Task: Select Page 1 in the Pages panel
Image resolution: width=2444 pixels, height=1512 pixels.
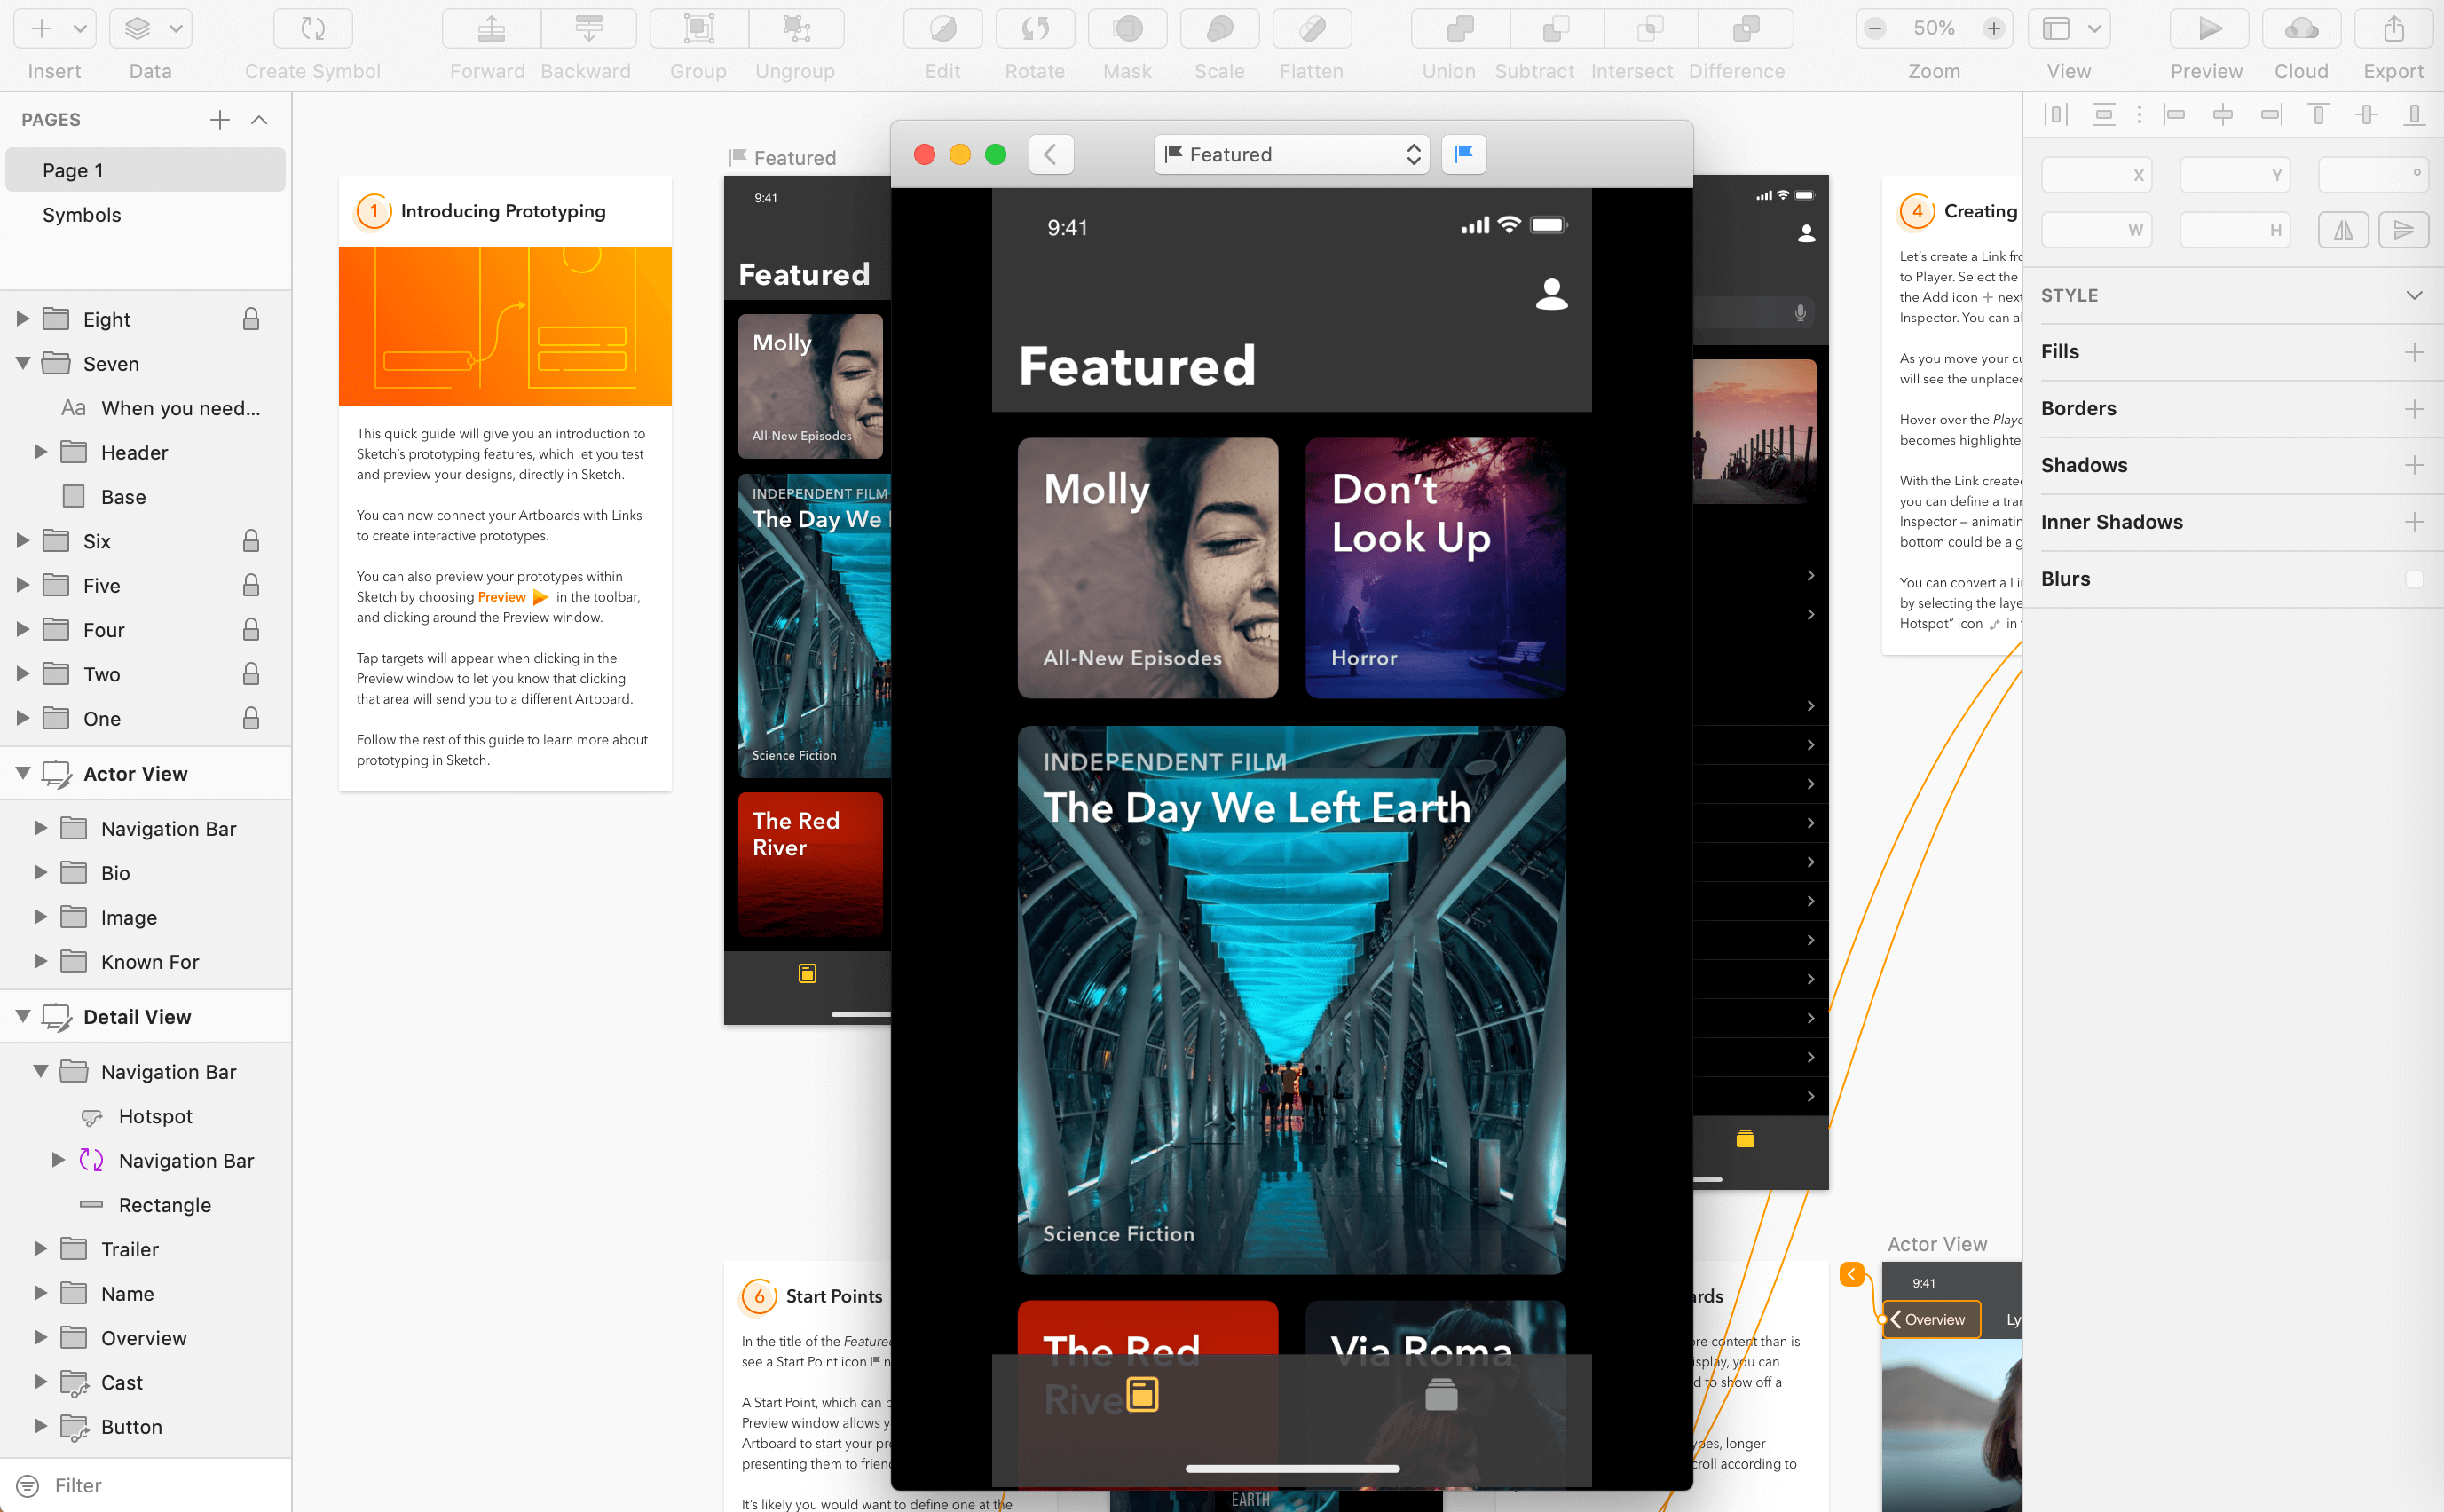Action: click(x=72, y=170)
